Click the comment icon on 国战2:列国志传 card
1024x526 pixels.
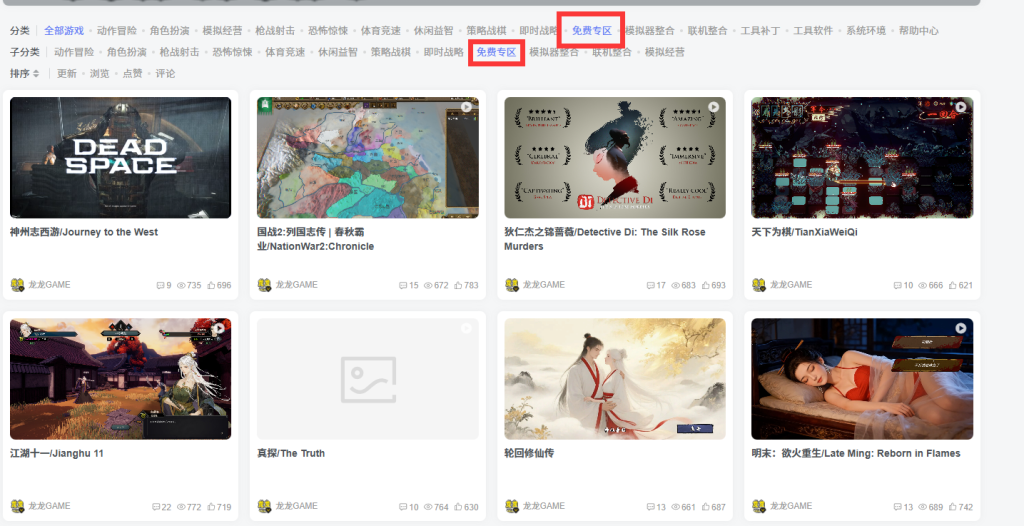coord(403,286)
